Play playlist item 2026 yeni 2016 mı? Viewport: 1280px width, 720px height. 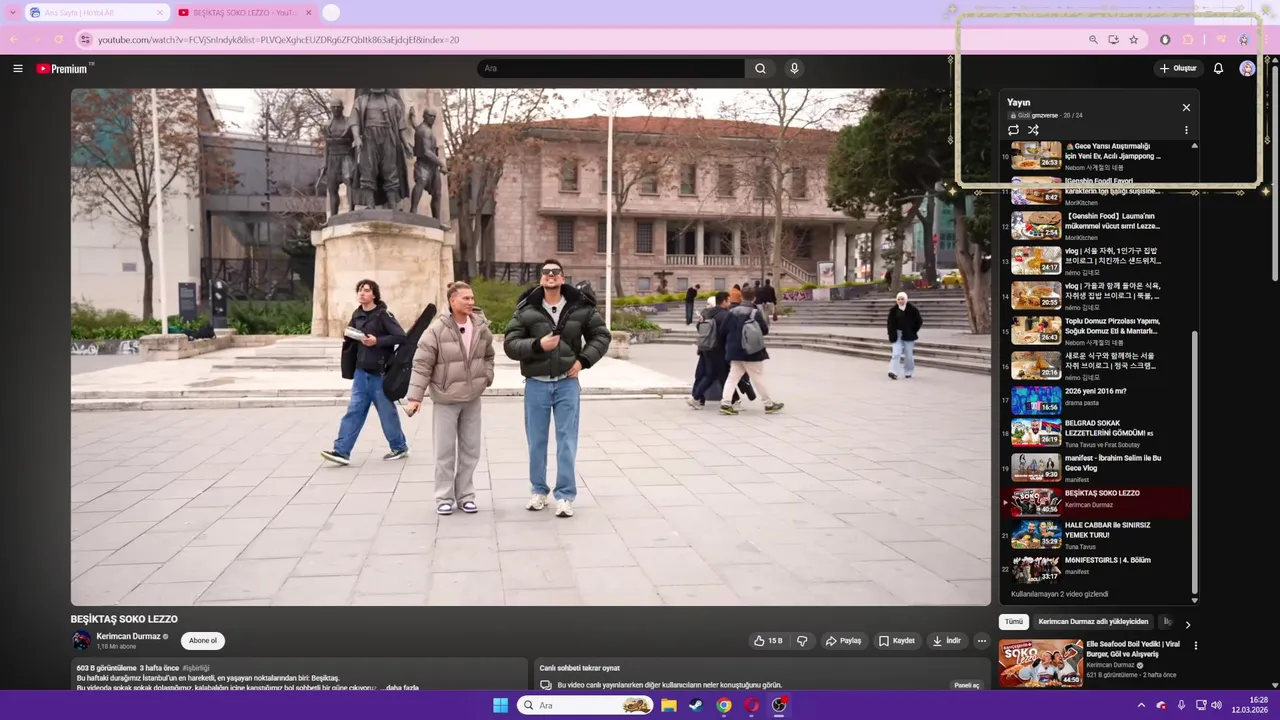click(x=1095, y=400)
